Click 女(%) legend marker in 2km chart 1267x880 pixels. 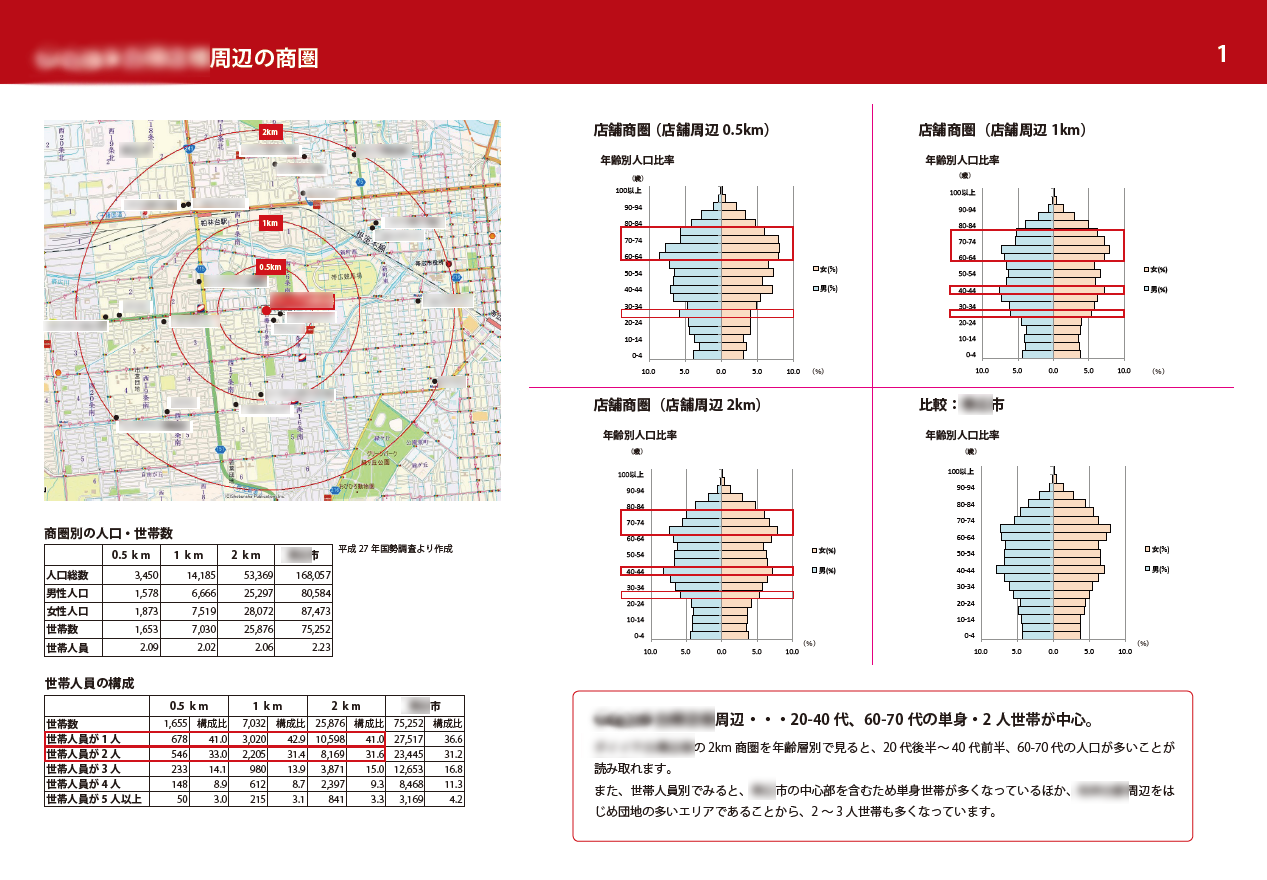(x=816, y=550)
